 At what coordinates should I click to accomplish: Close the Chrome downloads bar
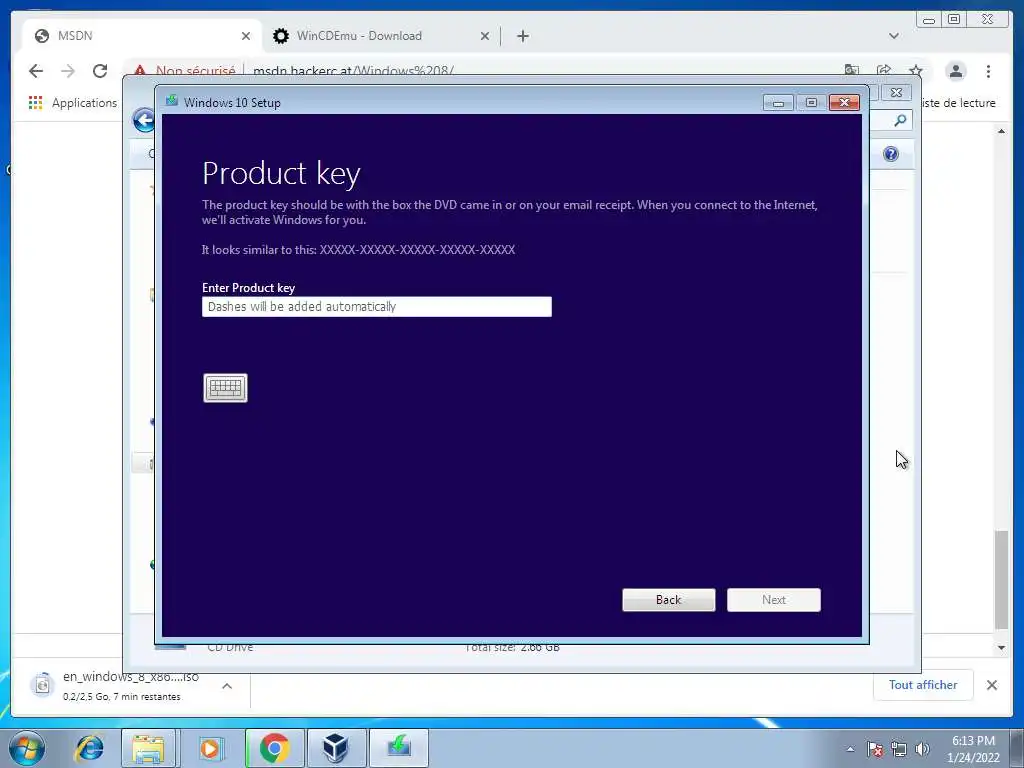[991, 685]
